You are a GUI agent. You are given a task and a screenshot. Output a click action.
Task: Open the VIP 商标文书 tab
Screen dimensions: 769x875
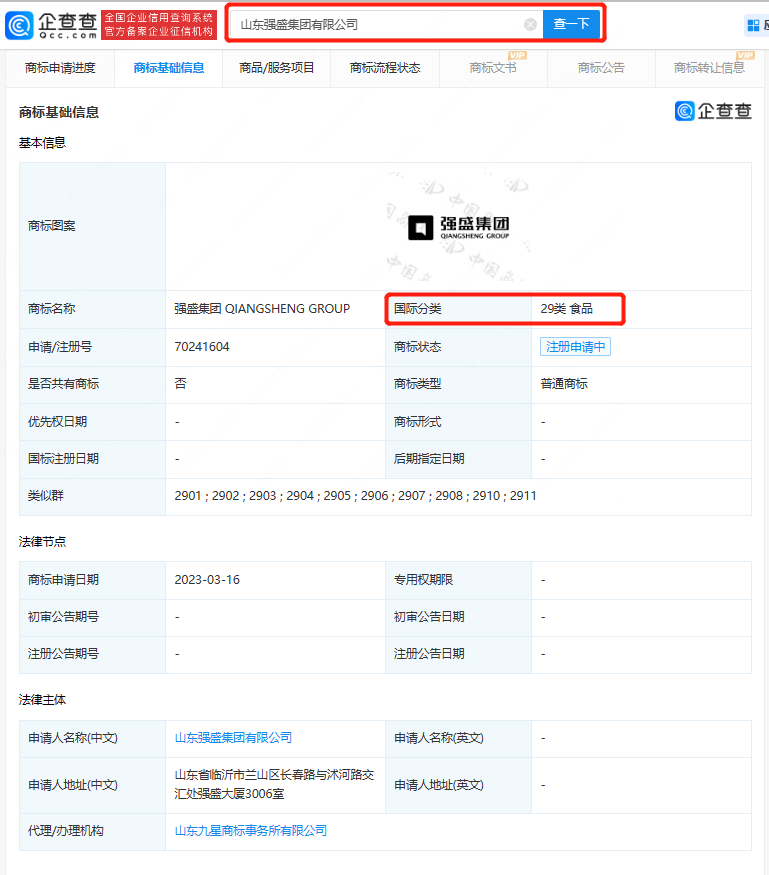(493, 68)
